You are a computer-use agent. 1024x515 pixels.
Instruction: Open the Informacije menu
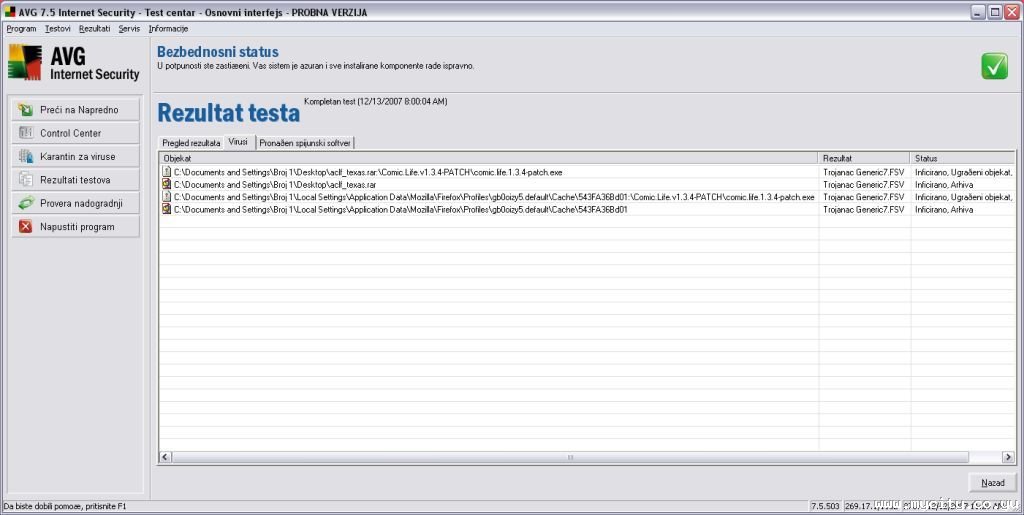coord(168,29)
